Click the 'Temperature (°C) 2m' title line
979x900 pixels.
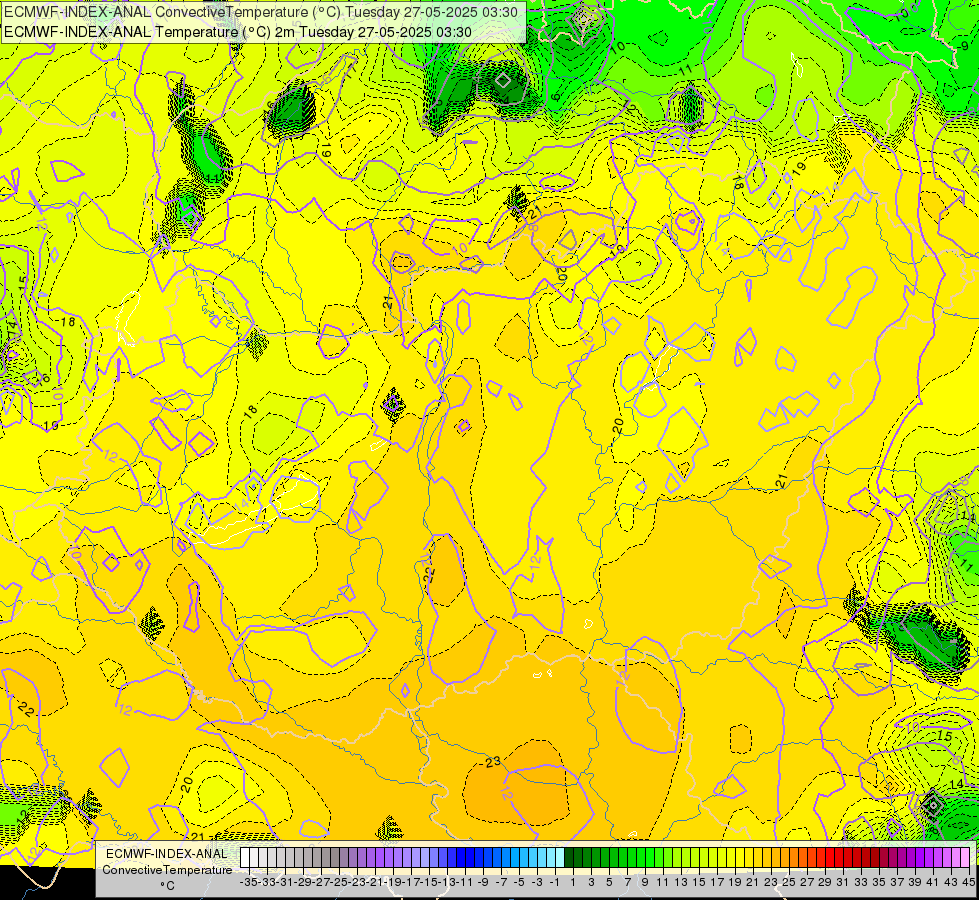[x=238, y=32]
